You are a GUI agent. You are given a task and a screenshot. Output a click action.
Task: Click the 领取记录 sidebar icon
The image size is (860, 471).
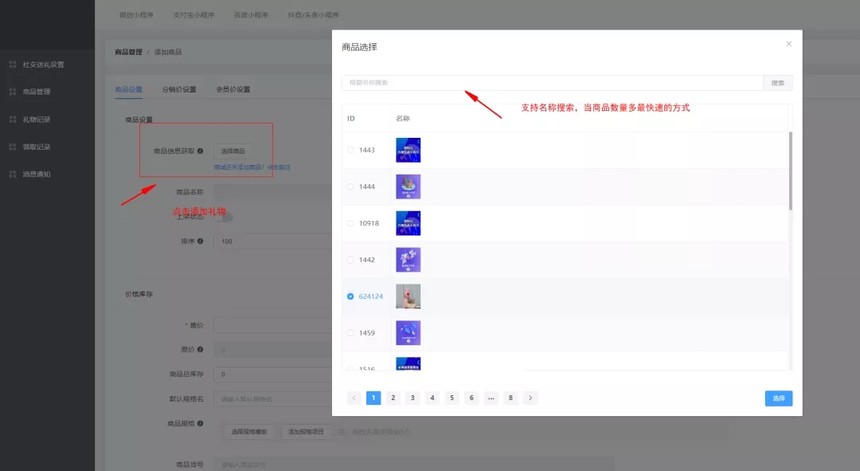click(x=13, y=147)
